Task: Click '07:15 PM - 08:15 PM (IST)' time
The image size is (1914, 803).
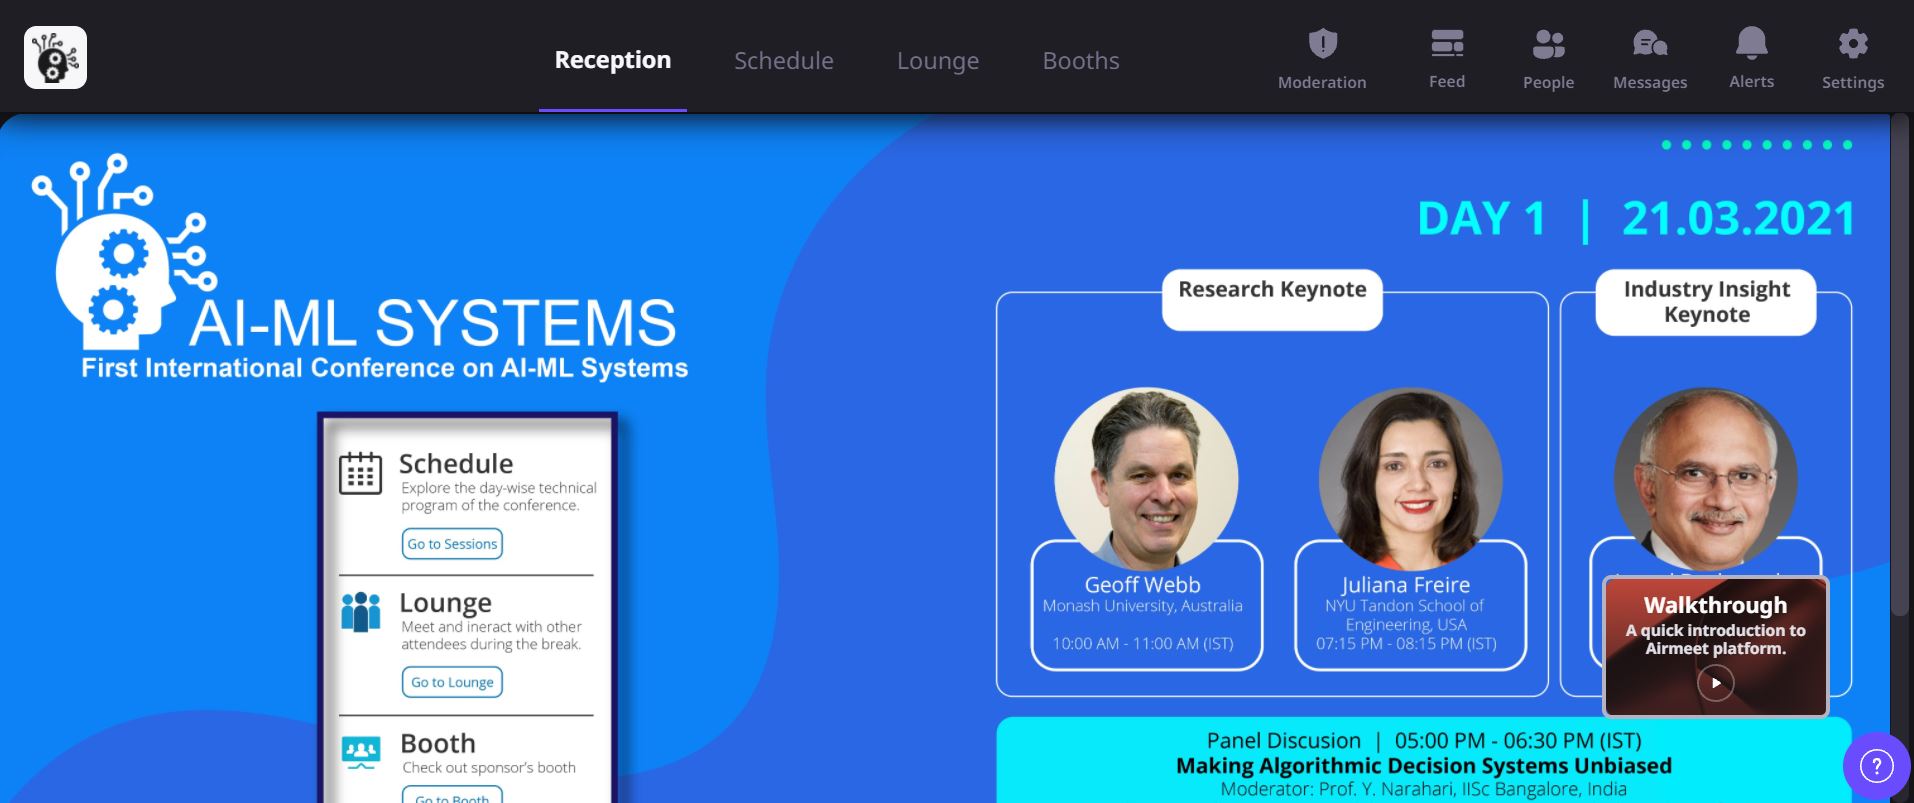Action: 1406,644
